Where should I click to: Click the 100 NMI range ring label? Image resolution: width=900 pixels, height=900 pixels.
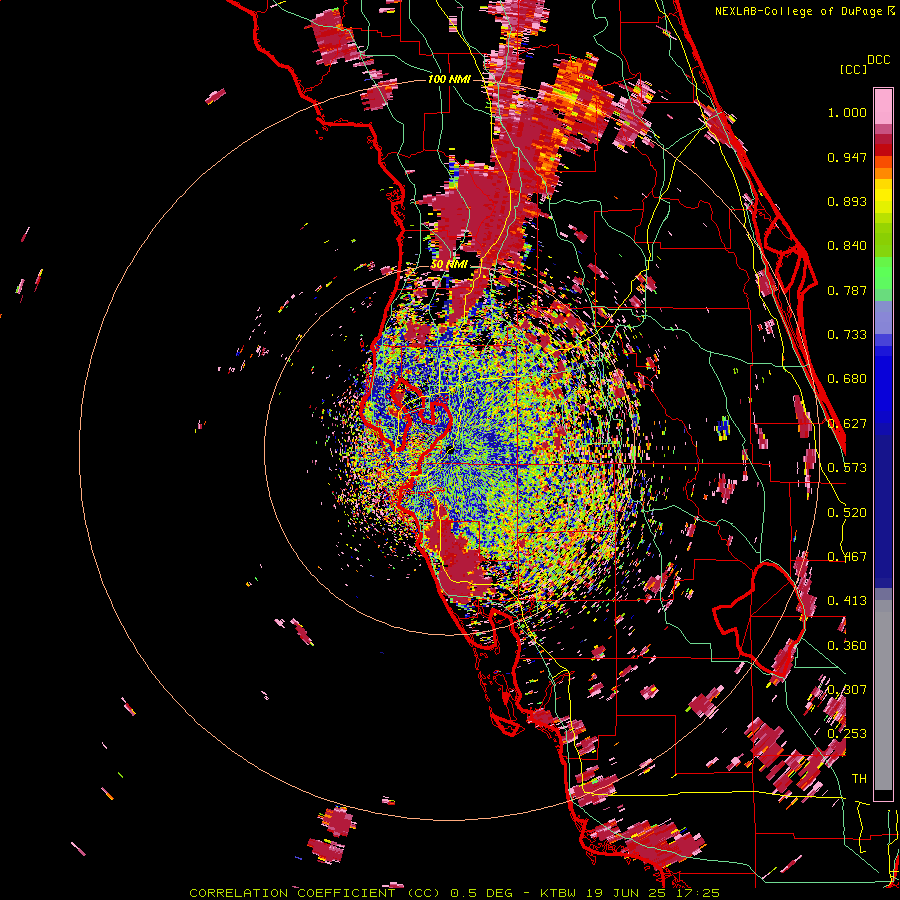(449, 79)
